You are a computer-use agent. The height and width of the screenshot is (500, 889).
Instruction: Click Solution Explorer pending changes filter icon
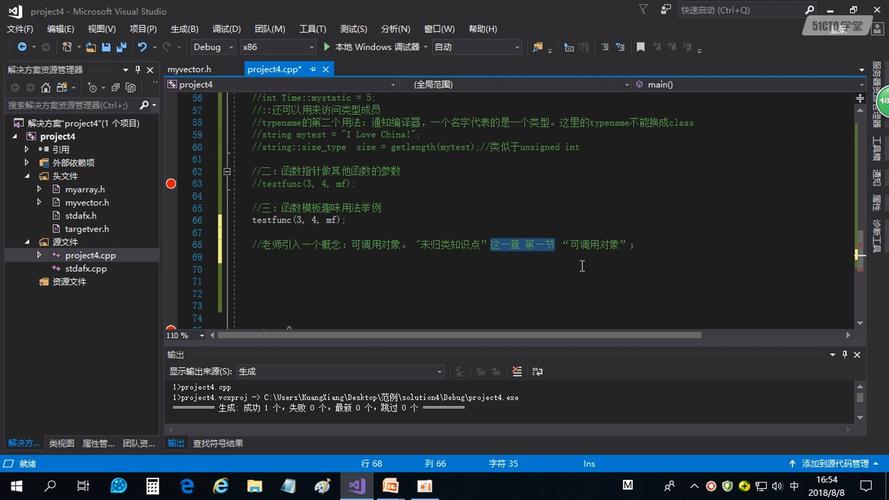[x=92, y=87]
